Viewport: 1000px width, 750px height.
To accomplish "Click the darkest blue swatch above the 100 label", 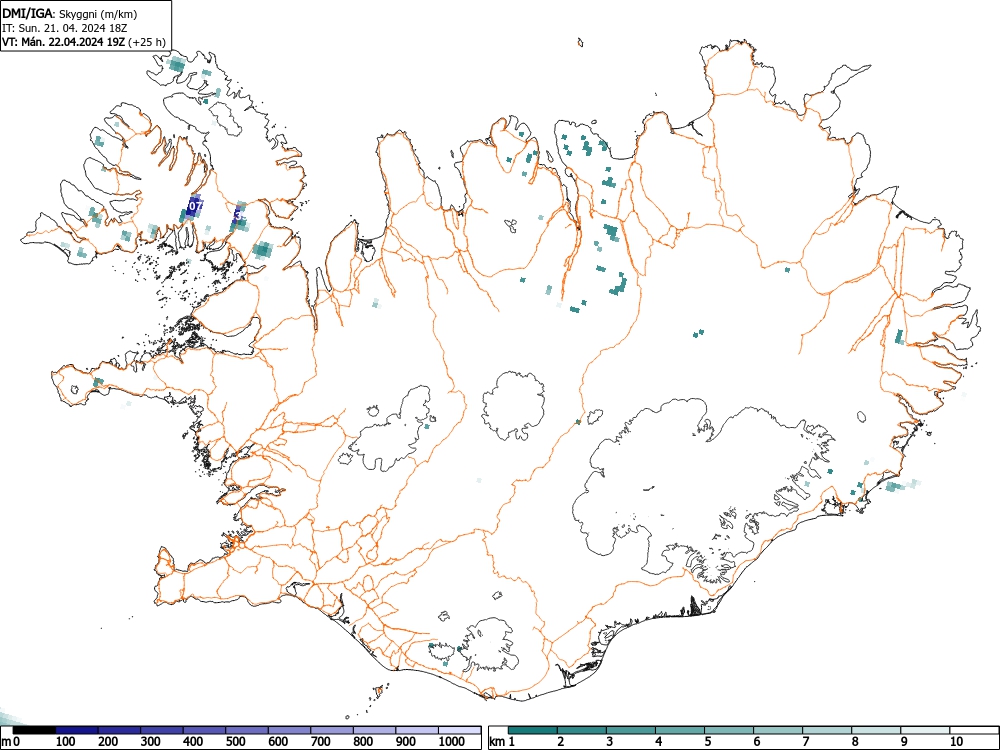I will click(77, 730).
